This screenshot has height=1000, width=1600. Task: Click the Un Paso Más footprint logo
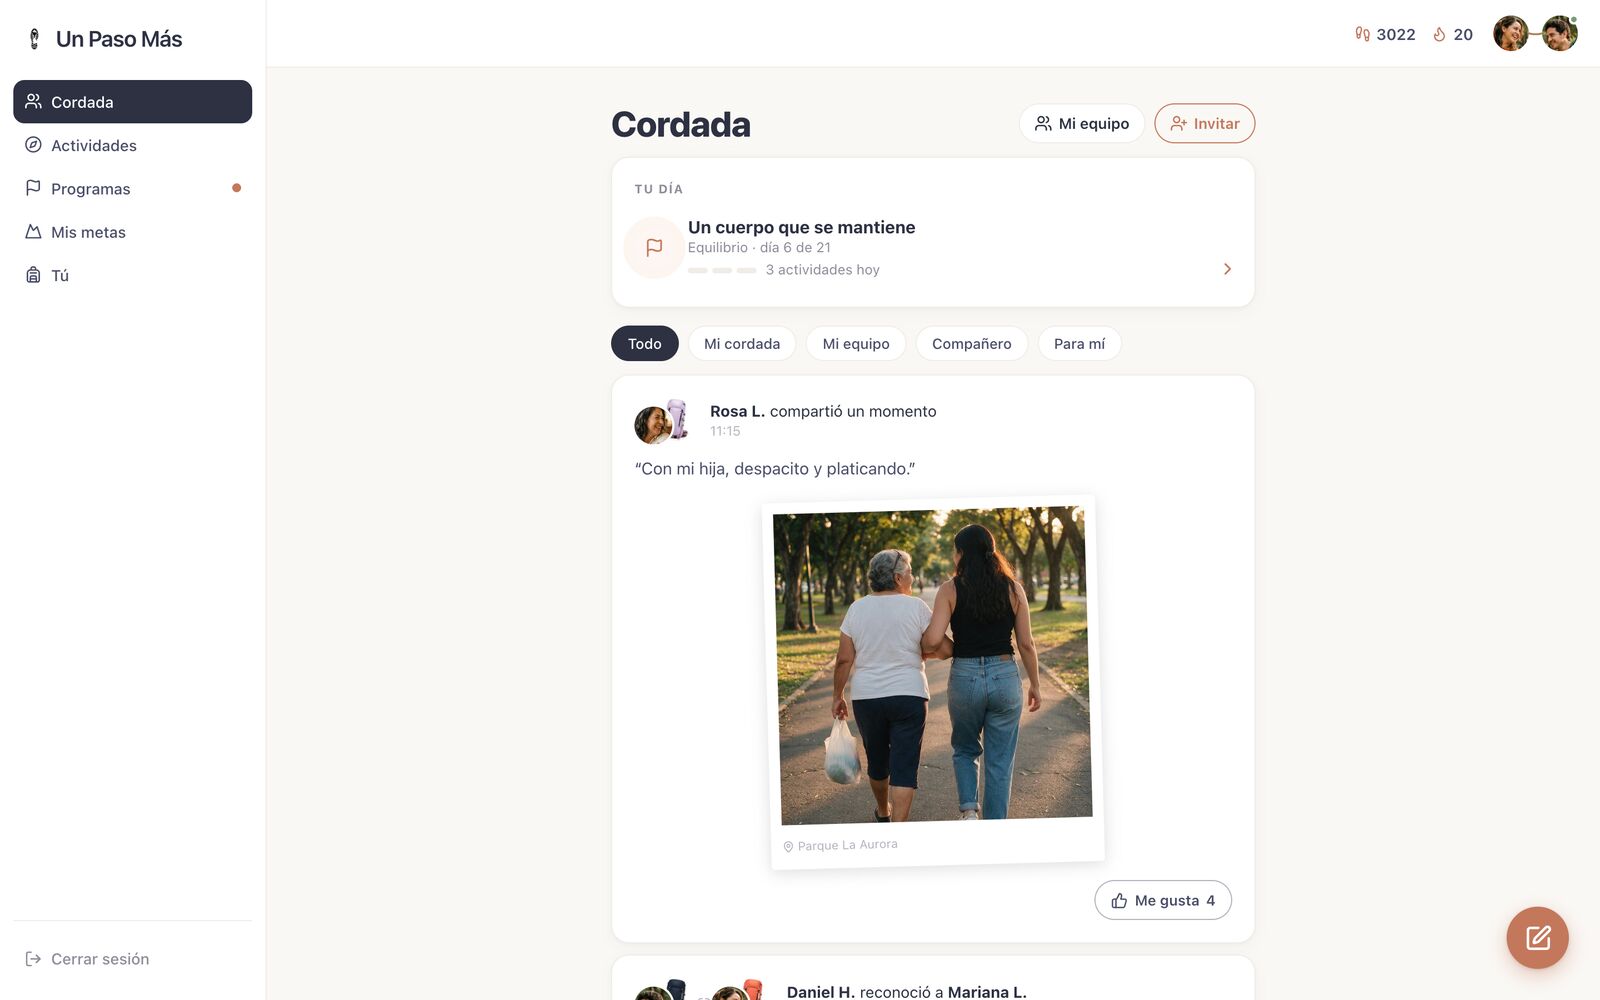(34, 39)
